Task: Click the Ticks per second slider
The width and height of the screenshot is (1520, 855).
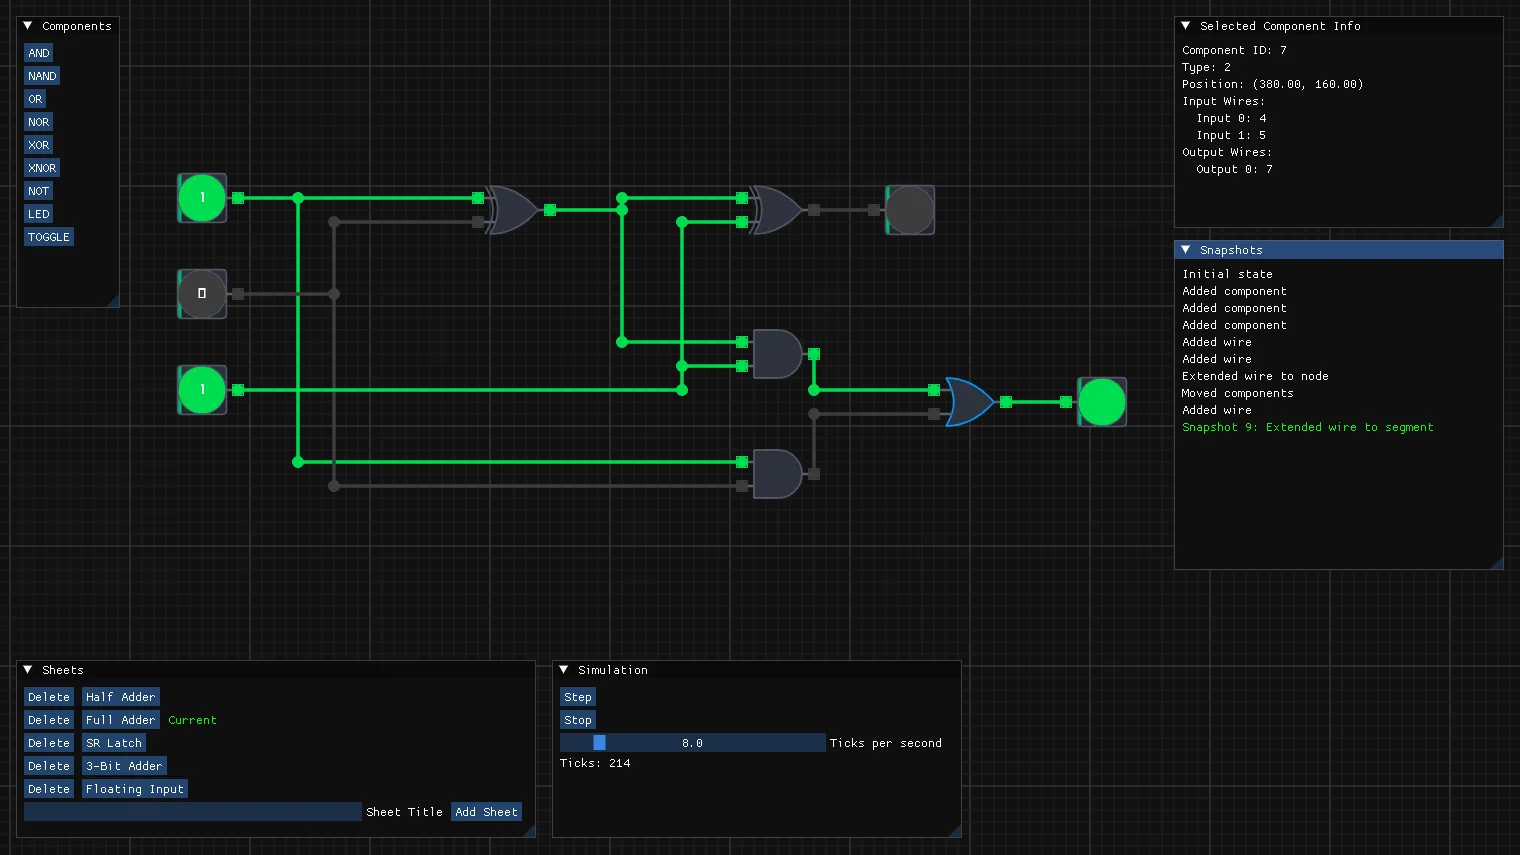Action: pos(693,743)
